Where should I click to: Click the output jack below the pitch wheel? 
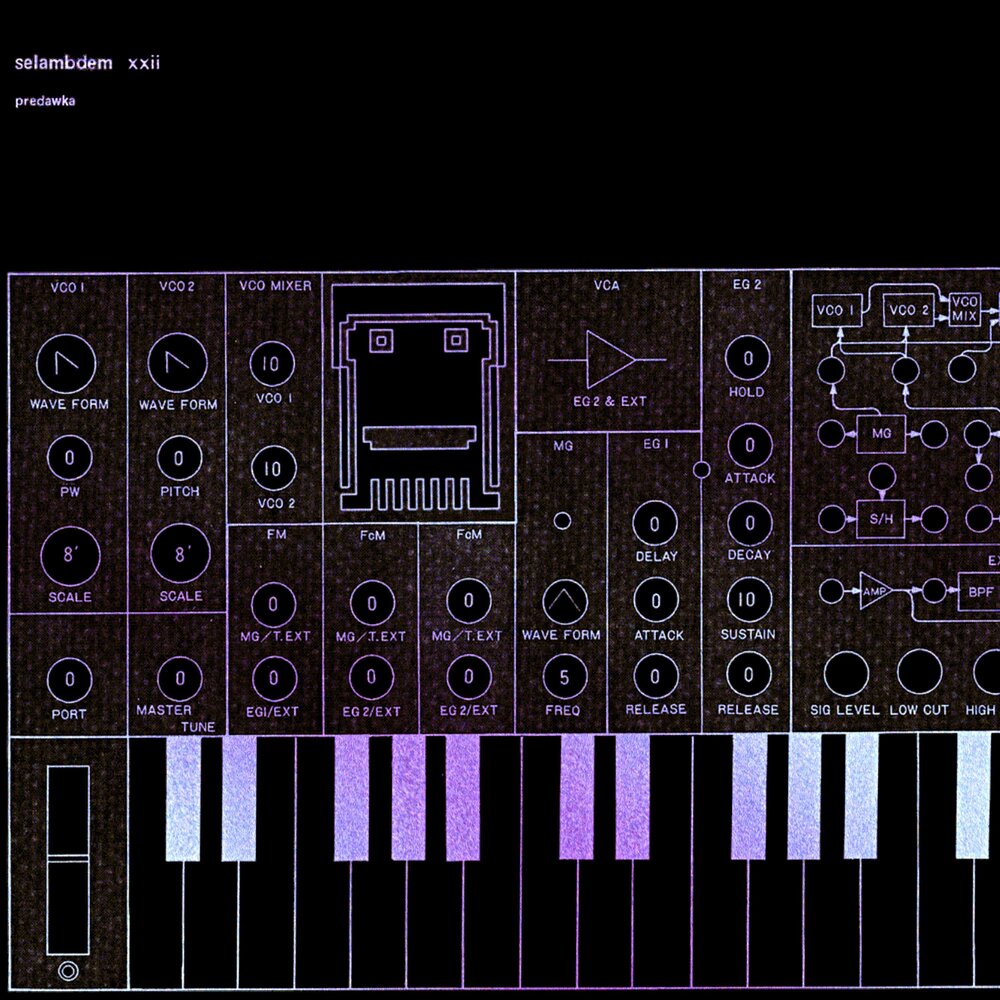click(68, 970)
